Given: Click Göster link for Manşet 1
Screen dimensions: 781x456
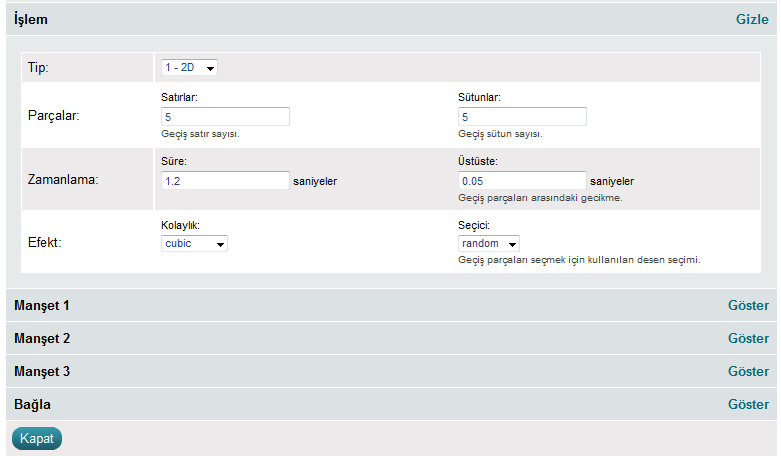Looking at the screenshot, I should [x=748, y=306].
